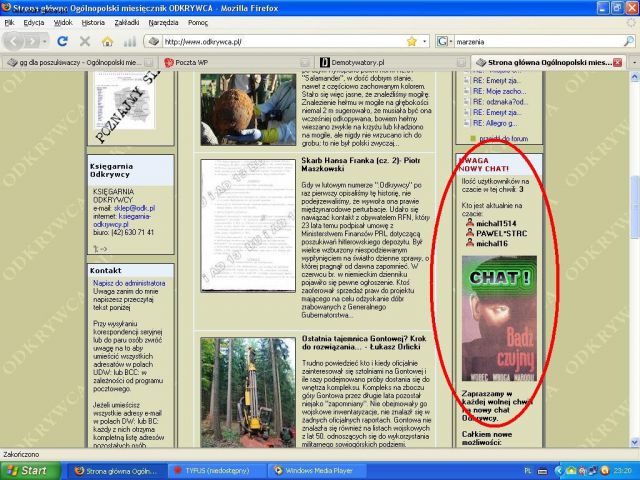Open the Narzędzia menu
640x480 pixels.
pyautogui.click(x=163, y=23)
